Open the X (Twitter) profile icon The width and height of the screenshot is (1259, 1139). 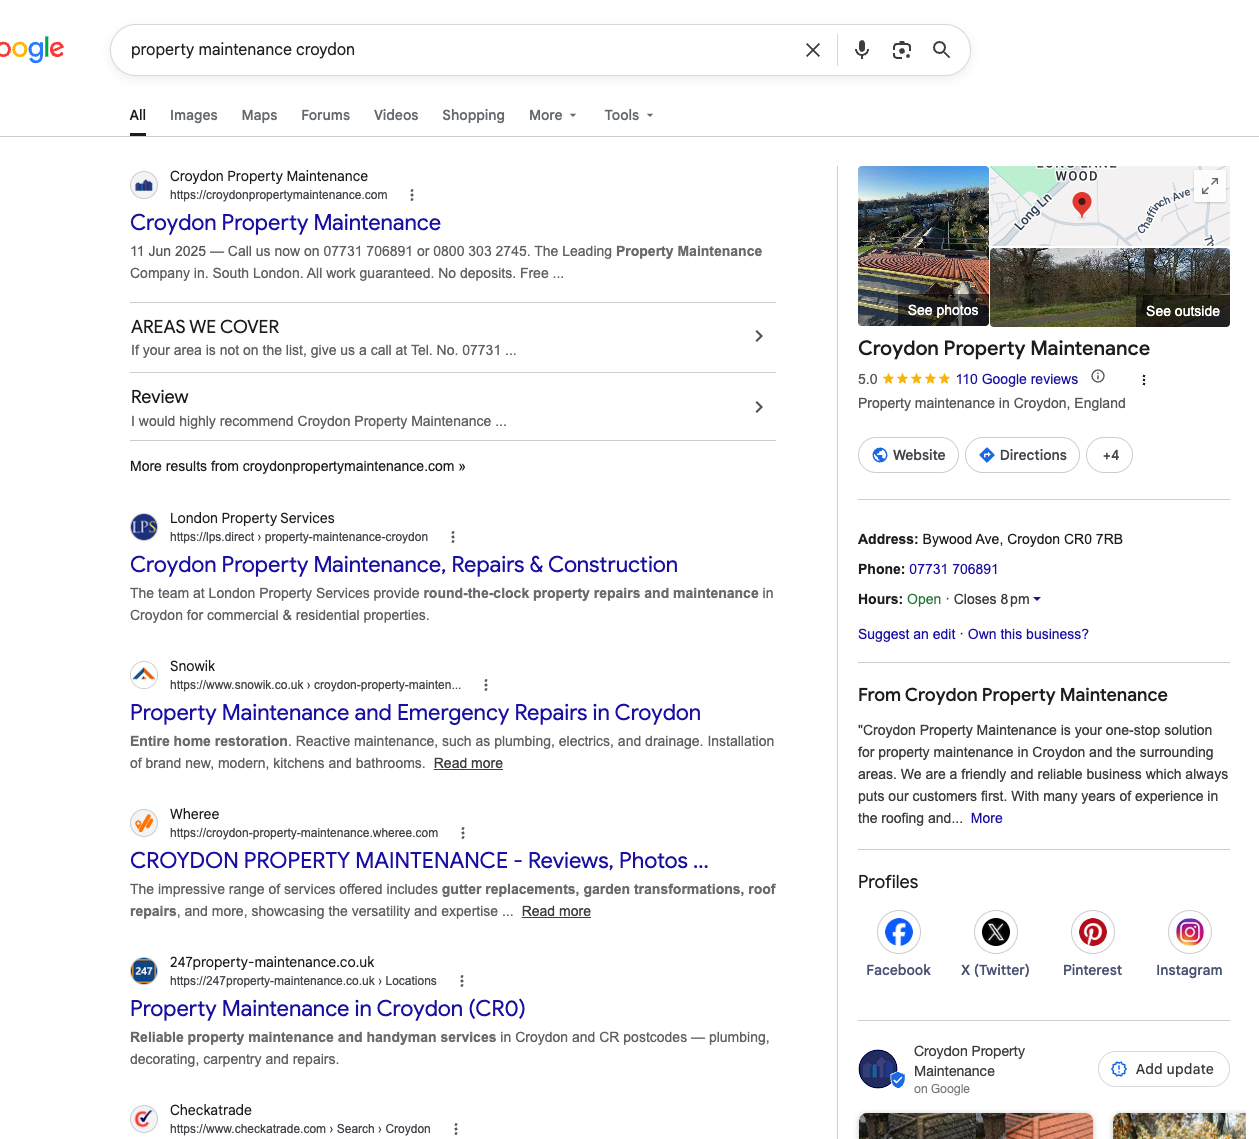tap(995, 933)
